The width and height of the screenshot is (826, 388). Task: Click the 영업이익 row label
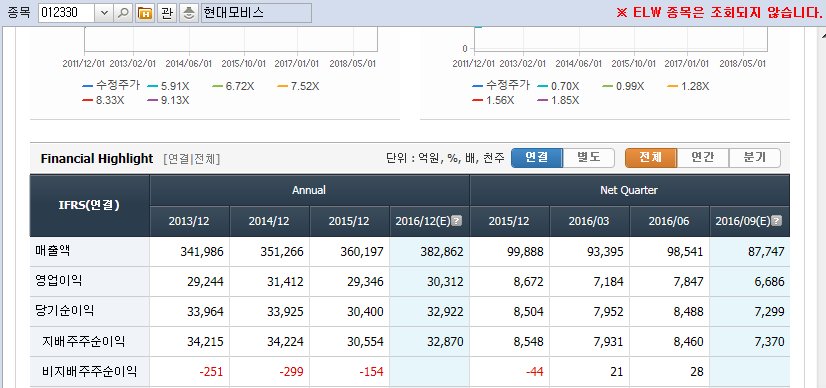(x=58, y=281)
